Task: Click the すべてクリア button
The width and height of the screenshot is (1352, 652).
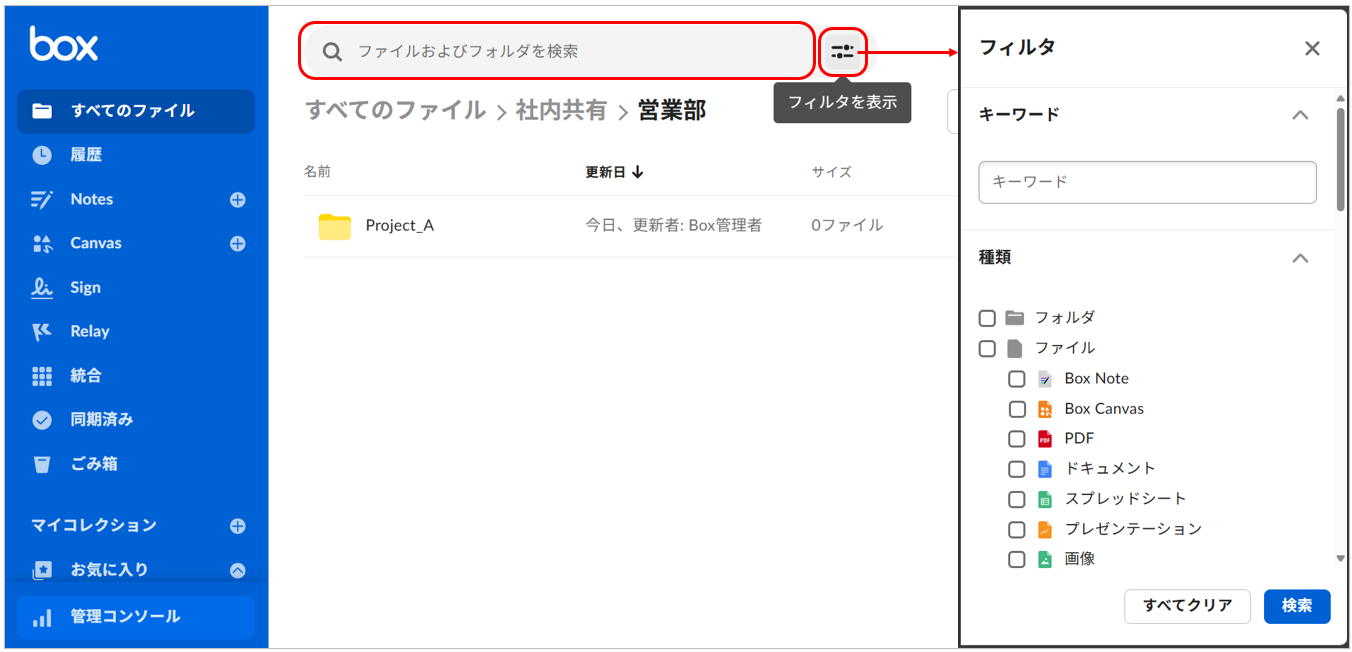Action: pos(1187,606)
